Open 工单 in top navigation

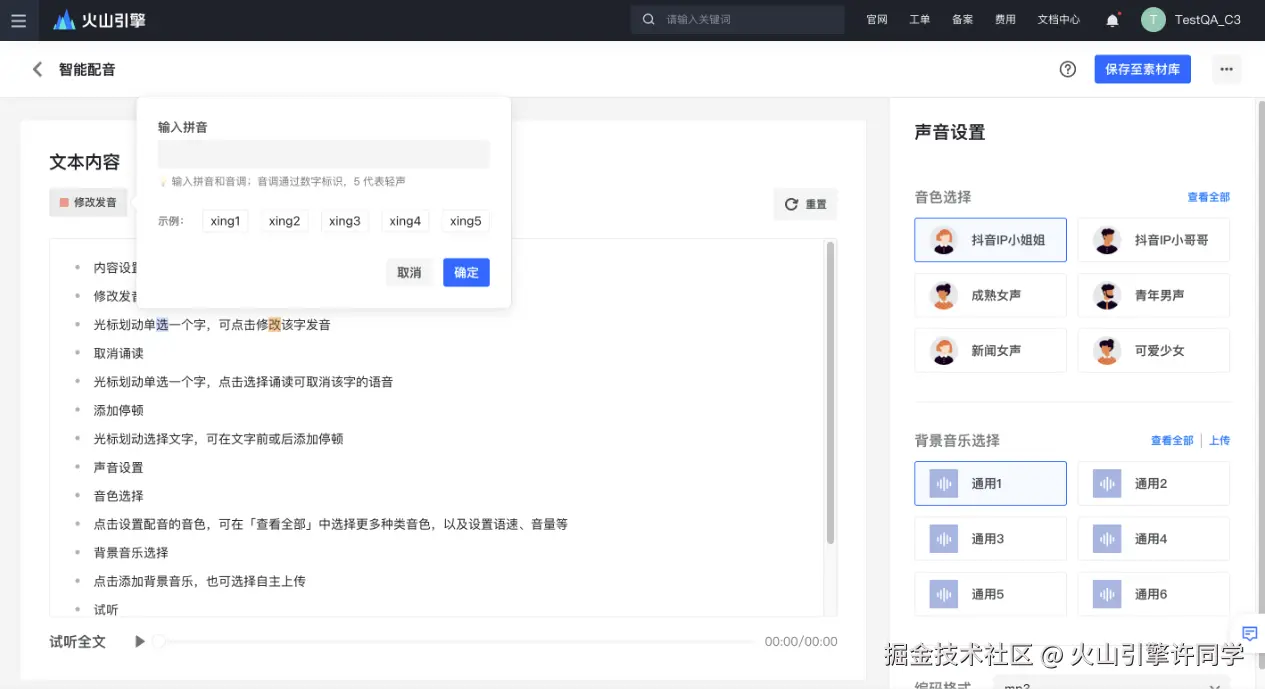tap(919, 19)
